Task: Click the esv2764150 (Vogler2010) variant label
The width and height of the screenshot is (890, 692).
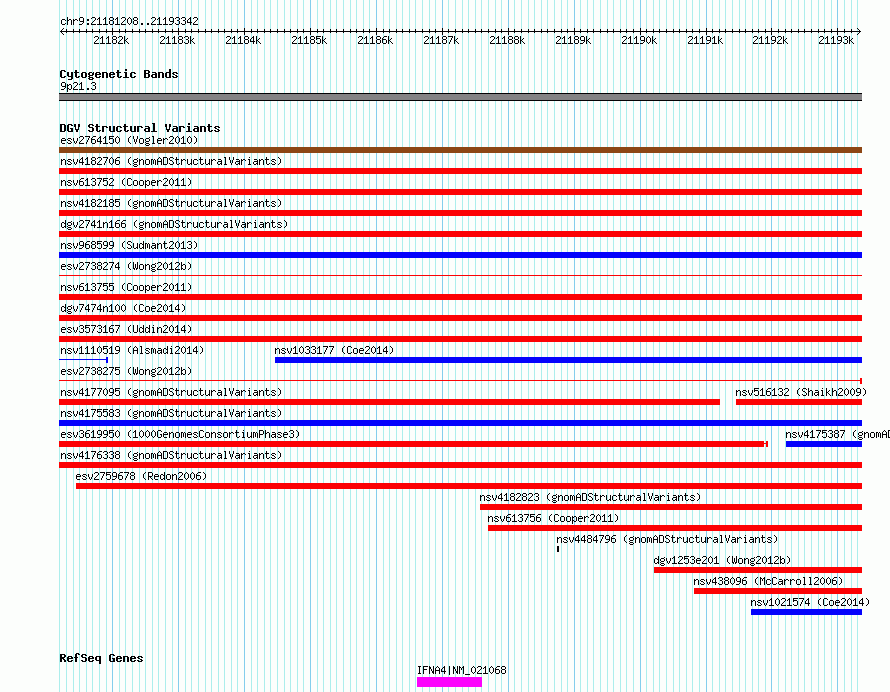Action: point(129,140)
